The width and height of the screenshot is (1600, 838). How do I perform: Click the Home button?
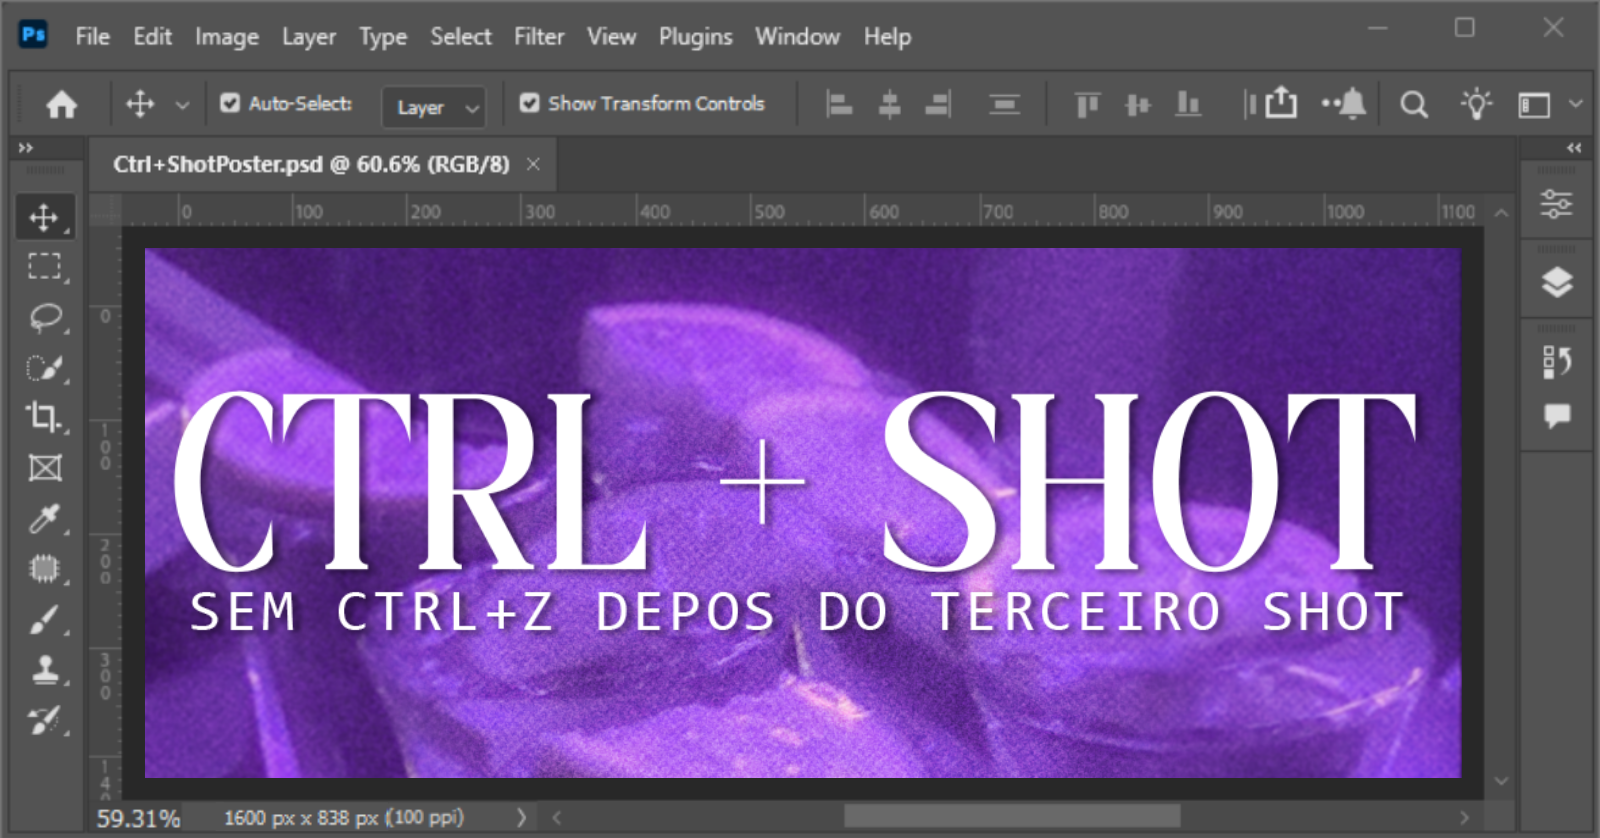pyautogui.click(x=61, y=104)
